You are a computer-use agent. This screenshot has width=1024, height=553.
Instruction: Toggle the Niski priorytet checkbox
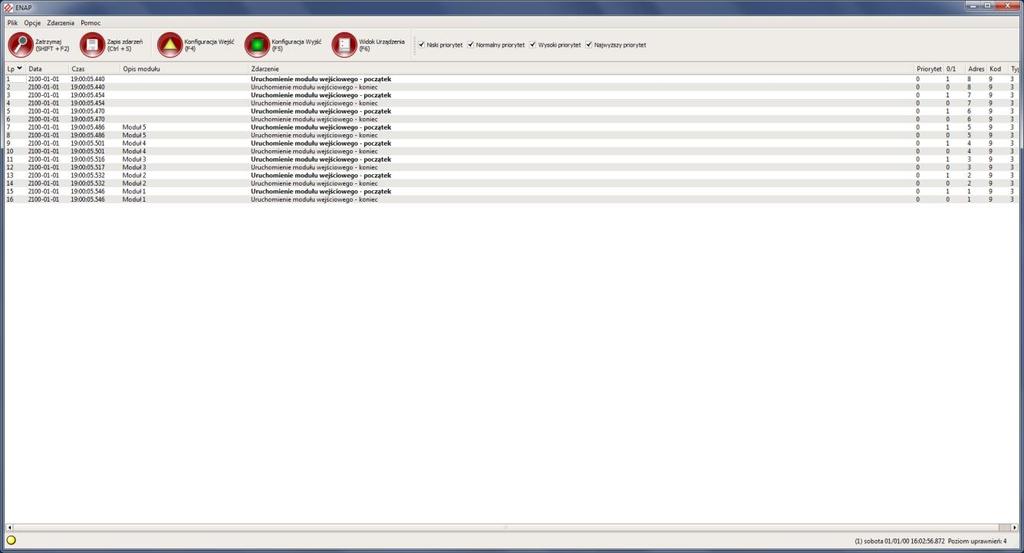click(421, 44)
